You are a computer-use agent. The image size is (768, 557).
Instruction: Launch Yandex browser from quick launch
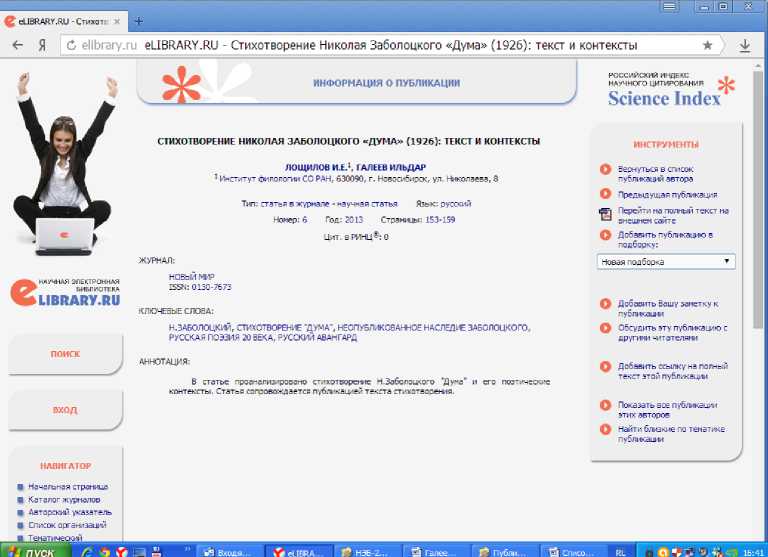point(122,552)
